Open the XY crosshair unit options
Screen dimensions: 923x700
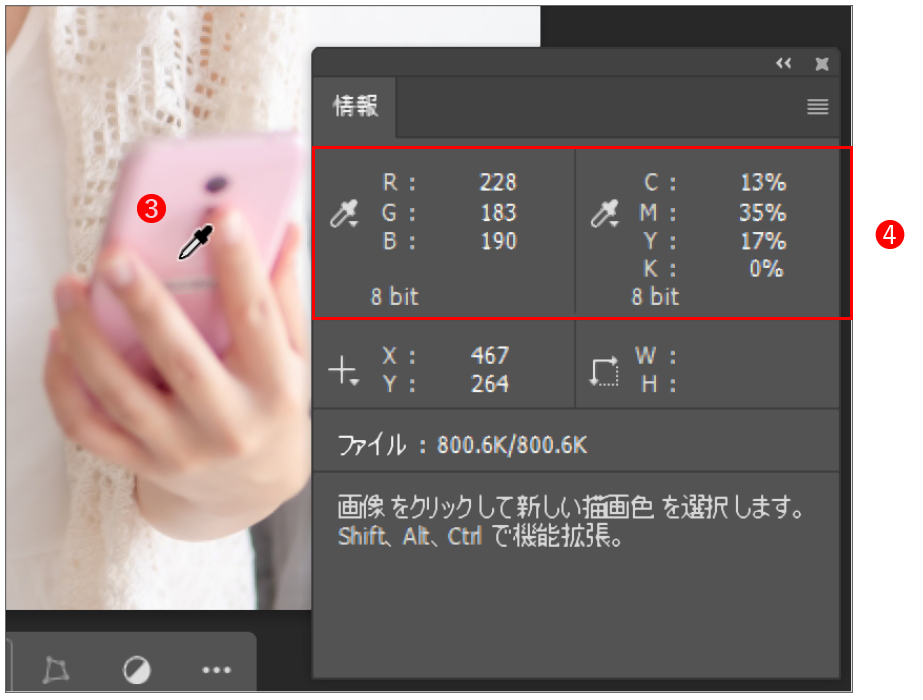pos(343,371)
